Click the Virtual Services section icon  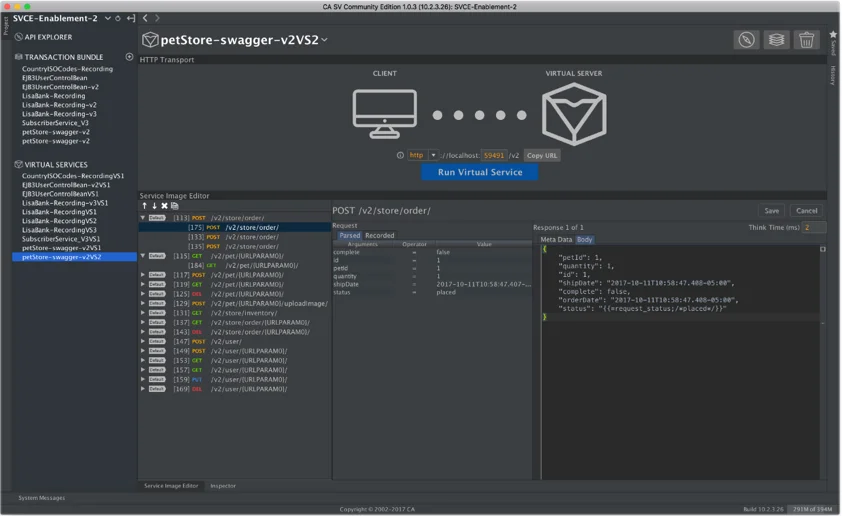click(x=19, y=165)
